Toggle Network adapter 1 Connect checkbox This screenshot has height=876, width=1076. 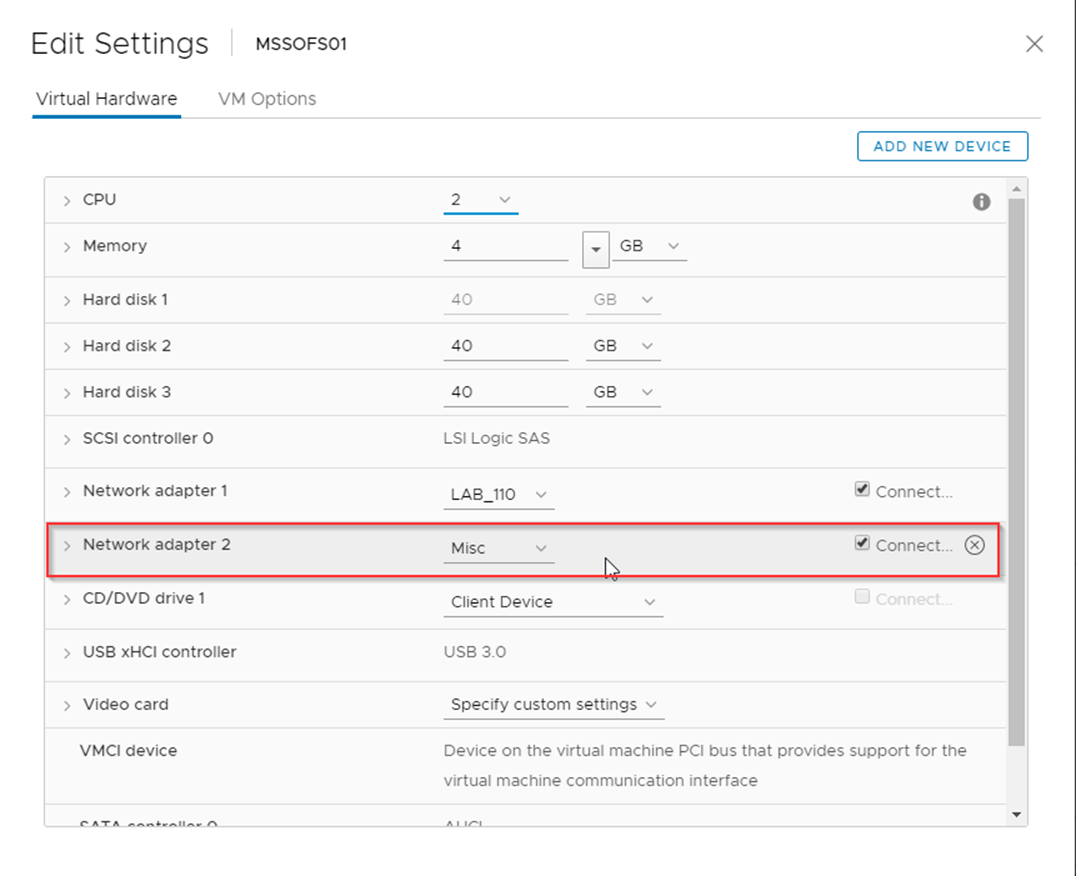[862, 490]
